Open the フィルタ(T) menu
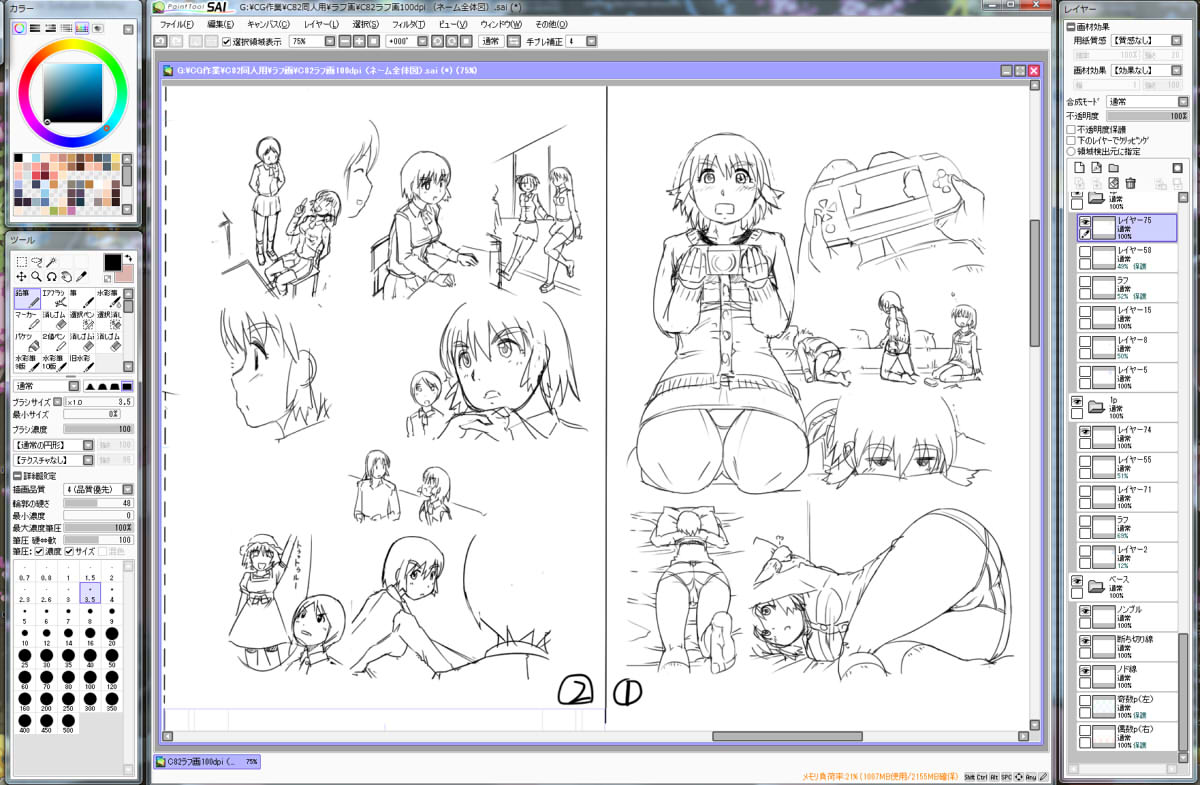1200x785 pixels. [x=408, y=23]
